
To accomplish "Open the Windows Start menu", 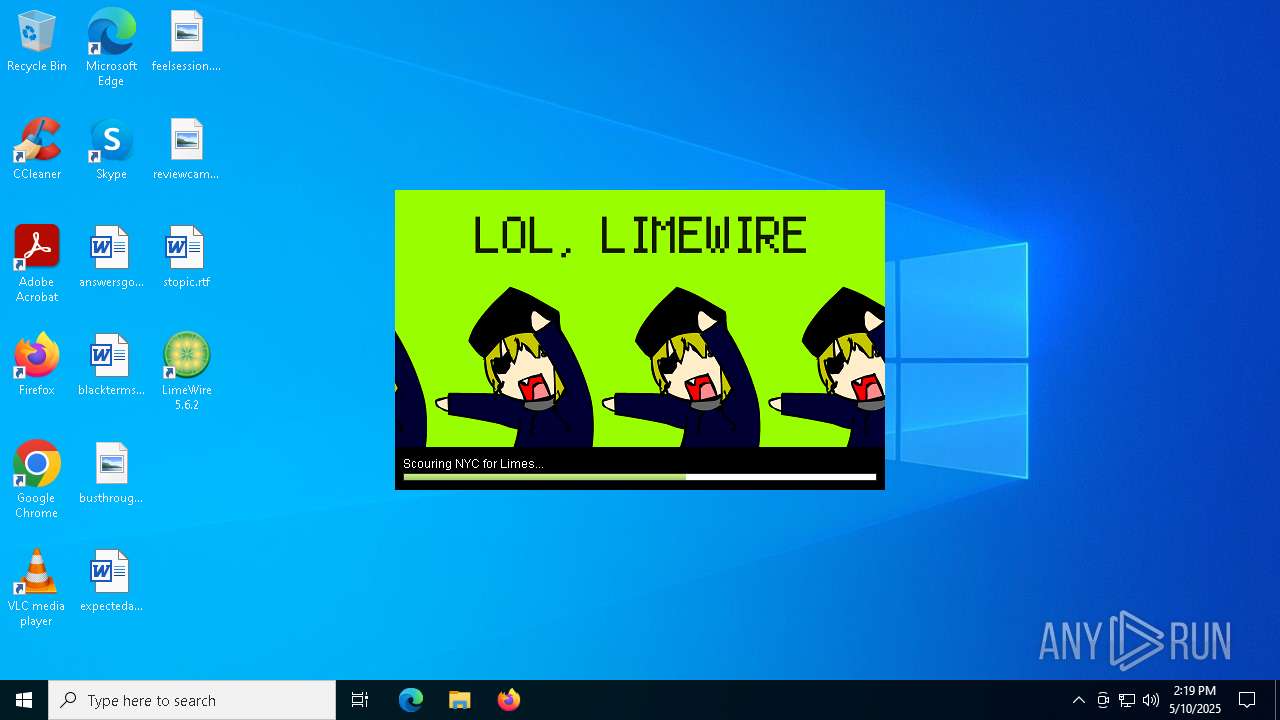I will tap(24, 700).
